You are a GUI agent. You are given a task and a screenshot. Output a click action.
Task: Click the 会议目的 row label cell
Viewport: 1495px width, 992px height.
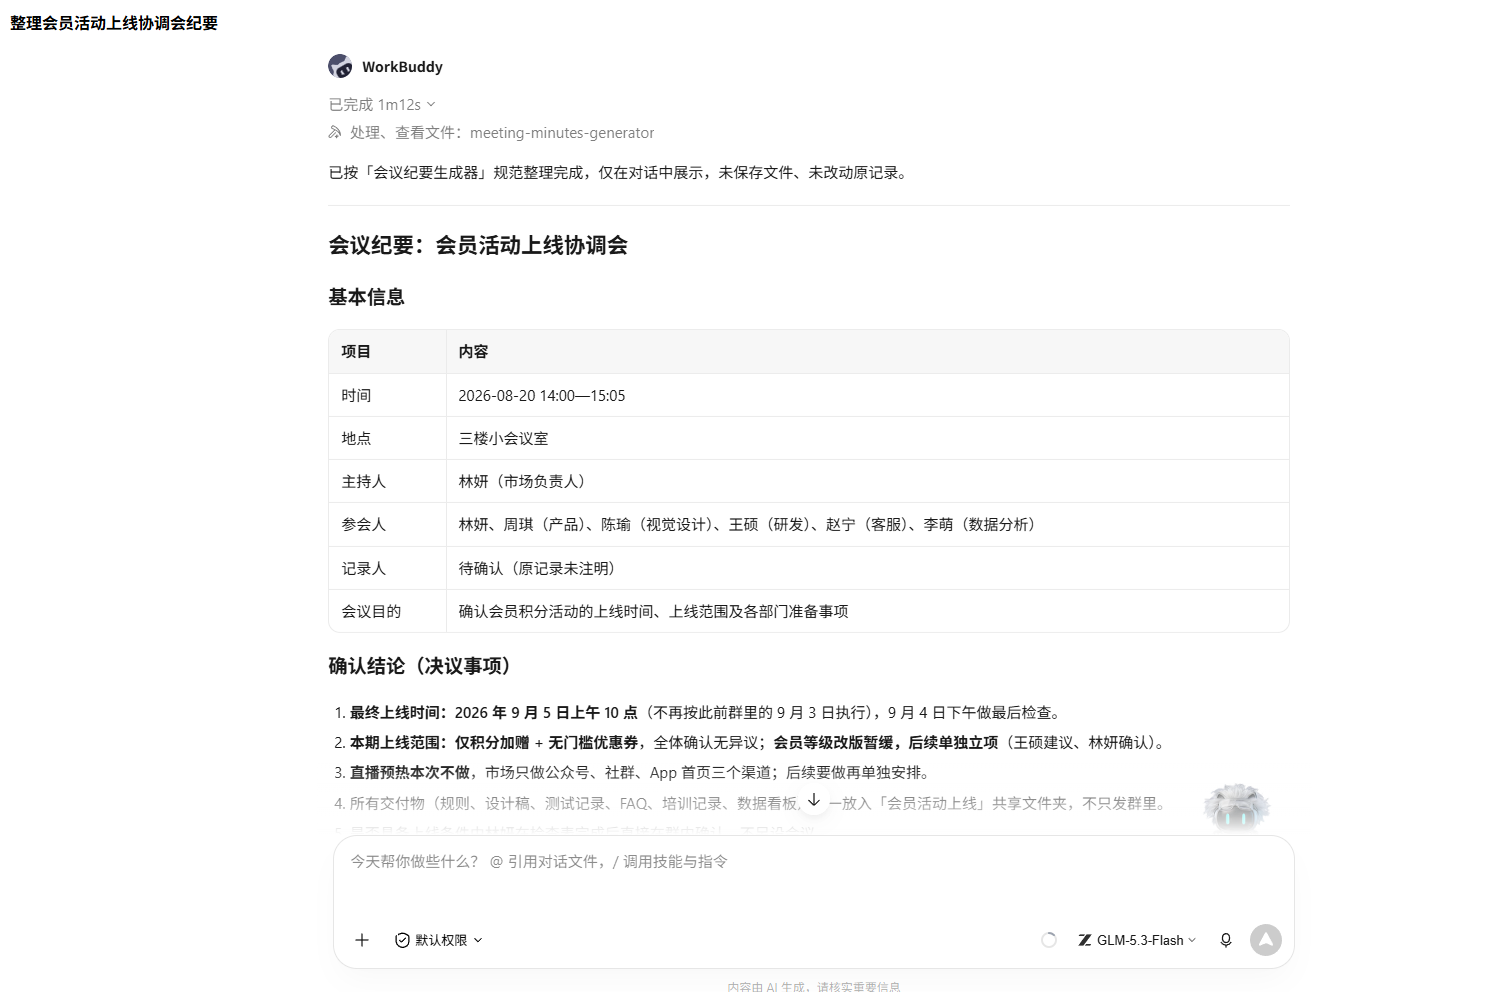387,611
